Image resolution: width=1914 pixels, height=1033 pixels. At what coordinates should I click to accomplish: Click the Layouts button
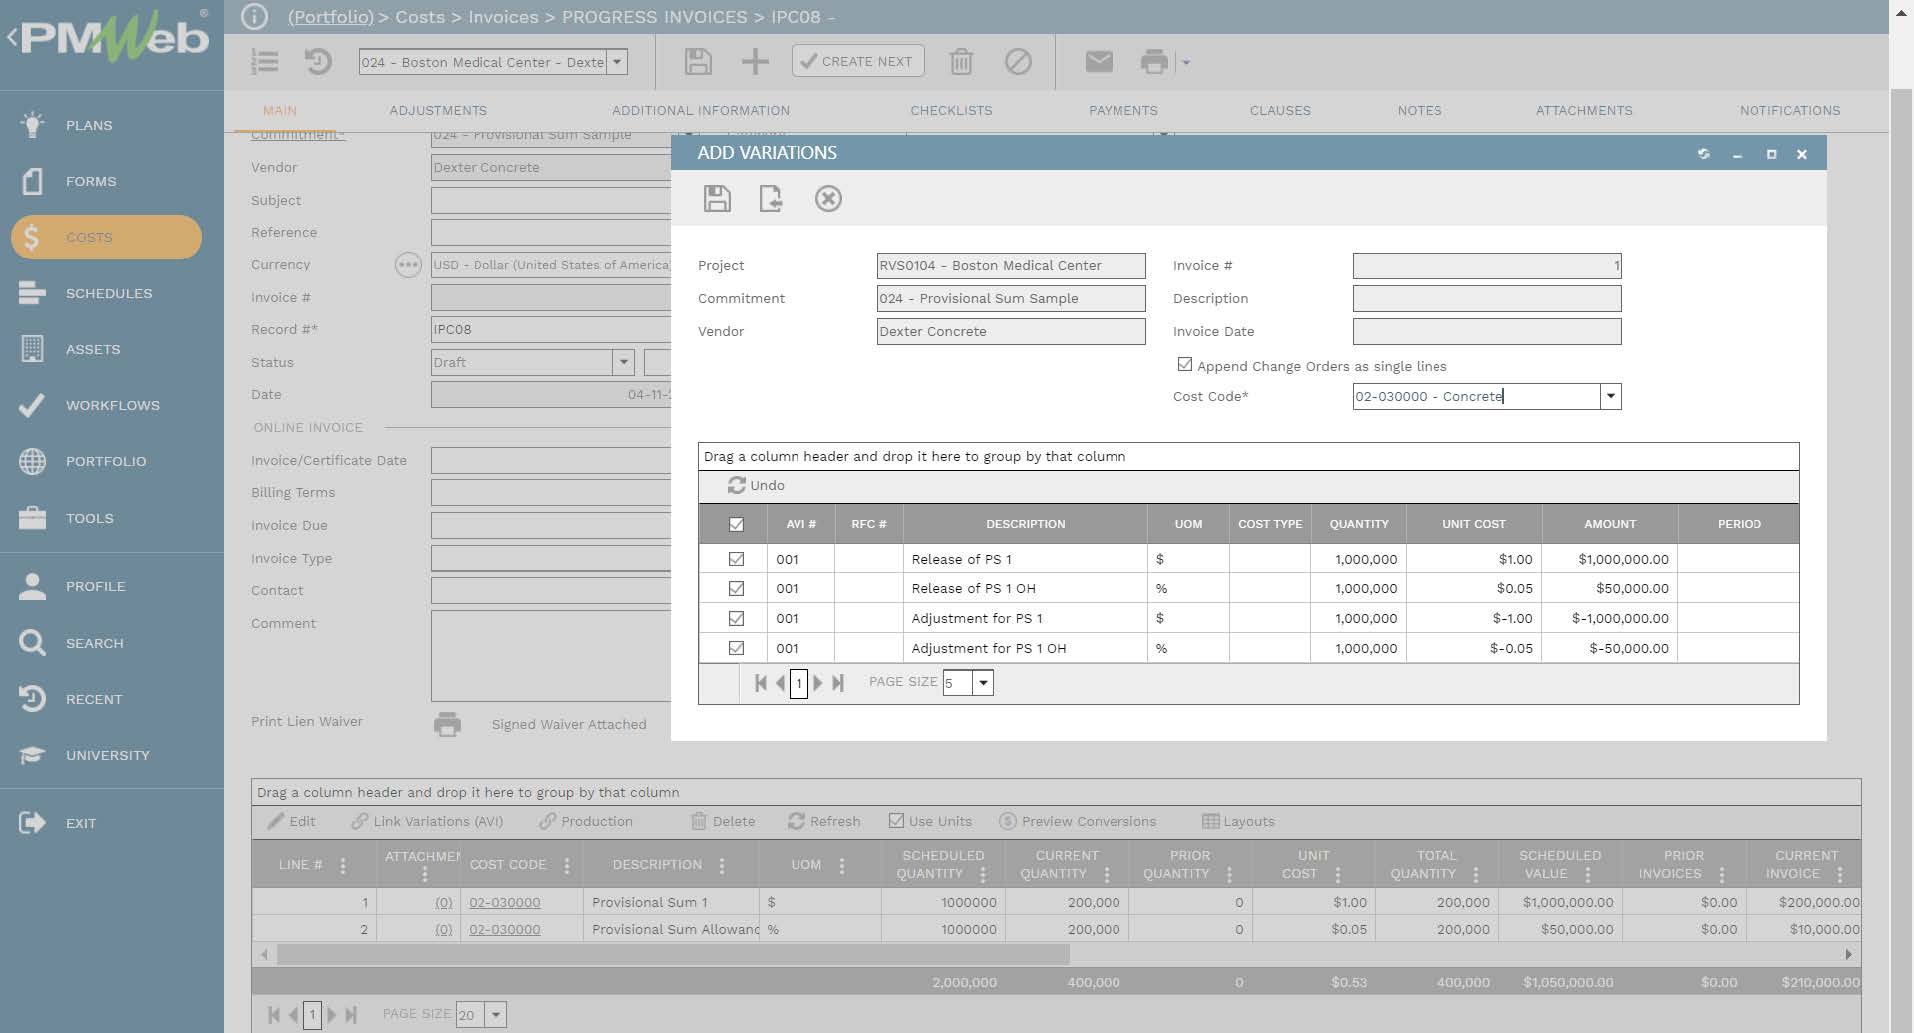click(x=1238, y=821)
